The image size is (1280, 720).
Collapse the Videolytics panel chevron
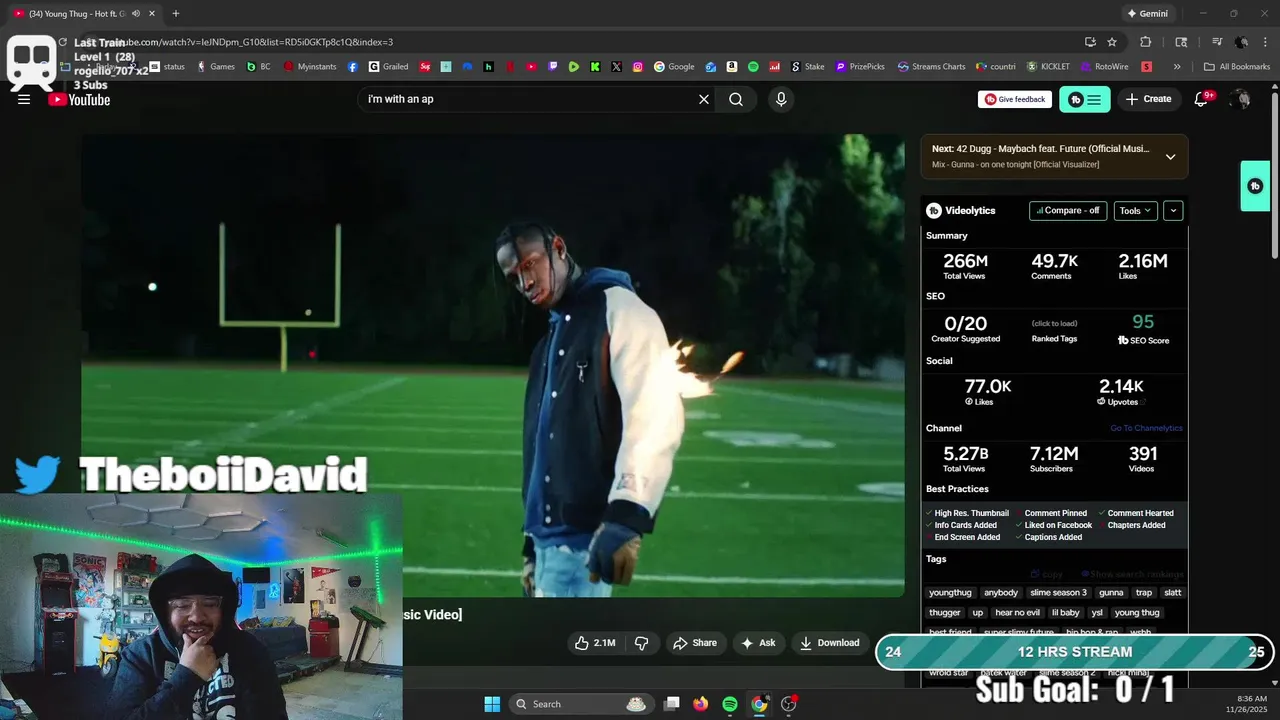(x=1173, y=211)
